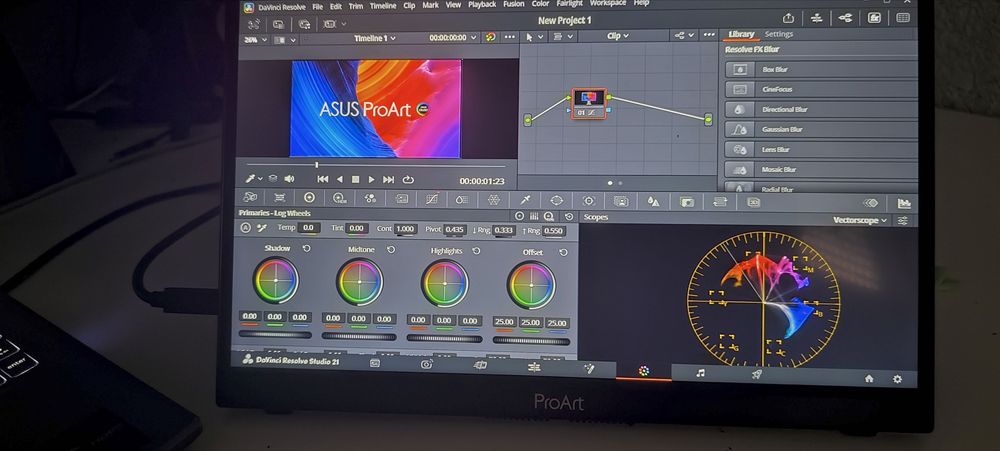Toggle the Effects library panel button
The height and width of the screenshot is (451, 1000).
click(x=874, y=18)
